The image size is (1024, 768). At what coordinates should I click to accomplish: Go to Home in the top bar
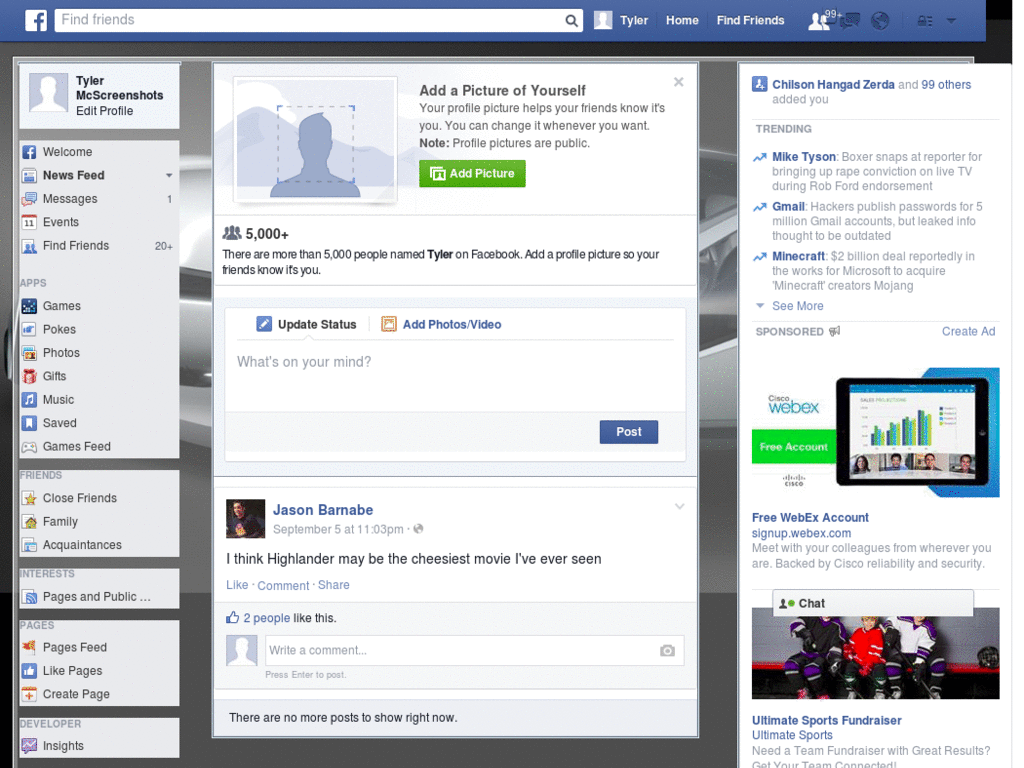pyautogui.click(x=682, y=20)
